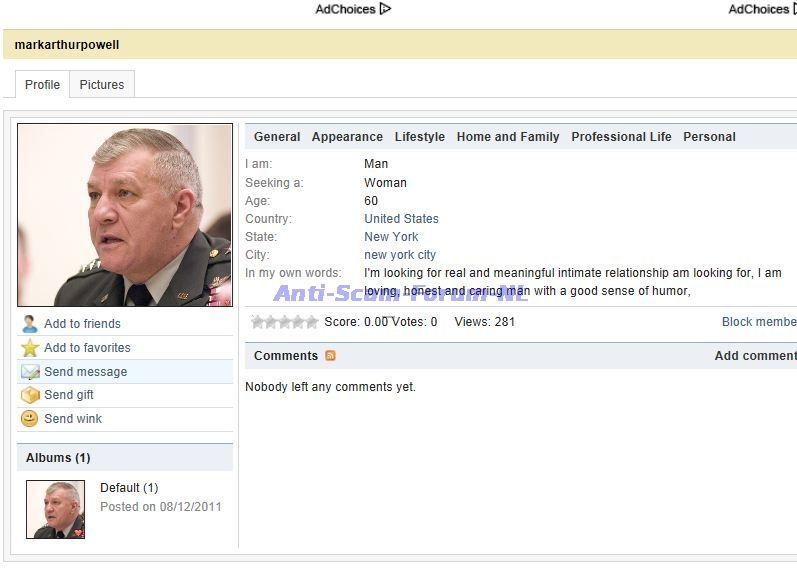The height and width of the screenshot is (585, 797).
Task: Open the Personal section
Action: point(709,137)
